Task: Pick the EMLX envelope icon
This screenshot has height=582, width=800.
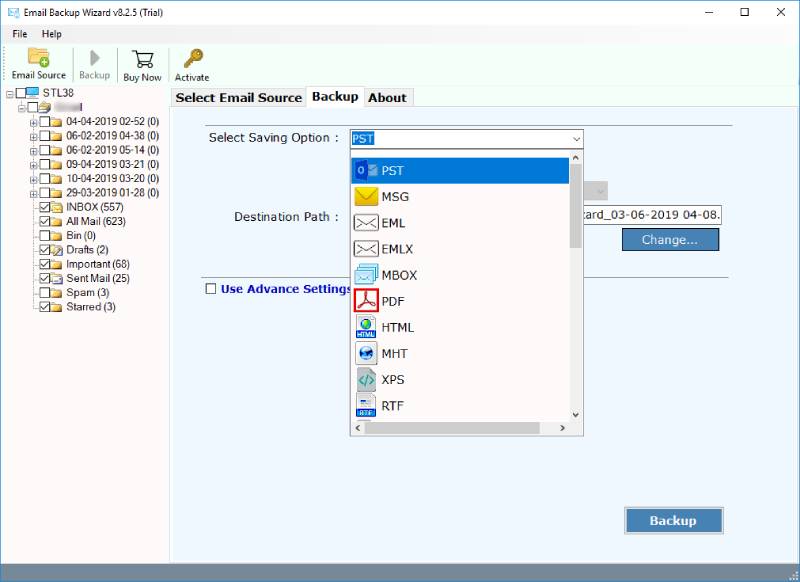Action: [x=366, y=249]
